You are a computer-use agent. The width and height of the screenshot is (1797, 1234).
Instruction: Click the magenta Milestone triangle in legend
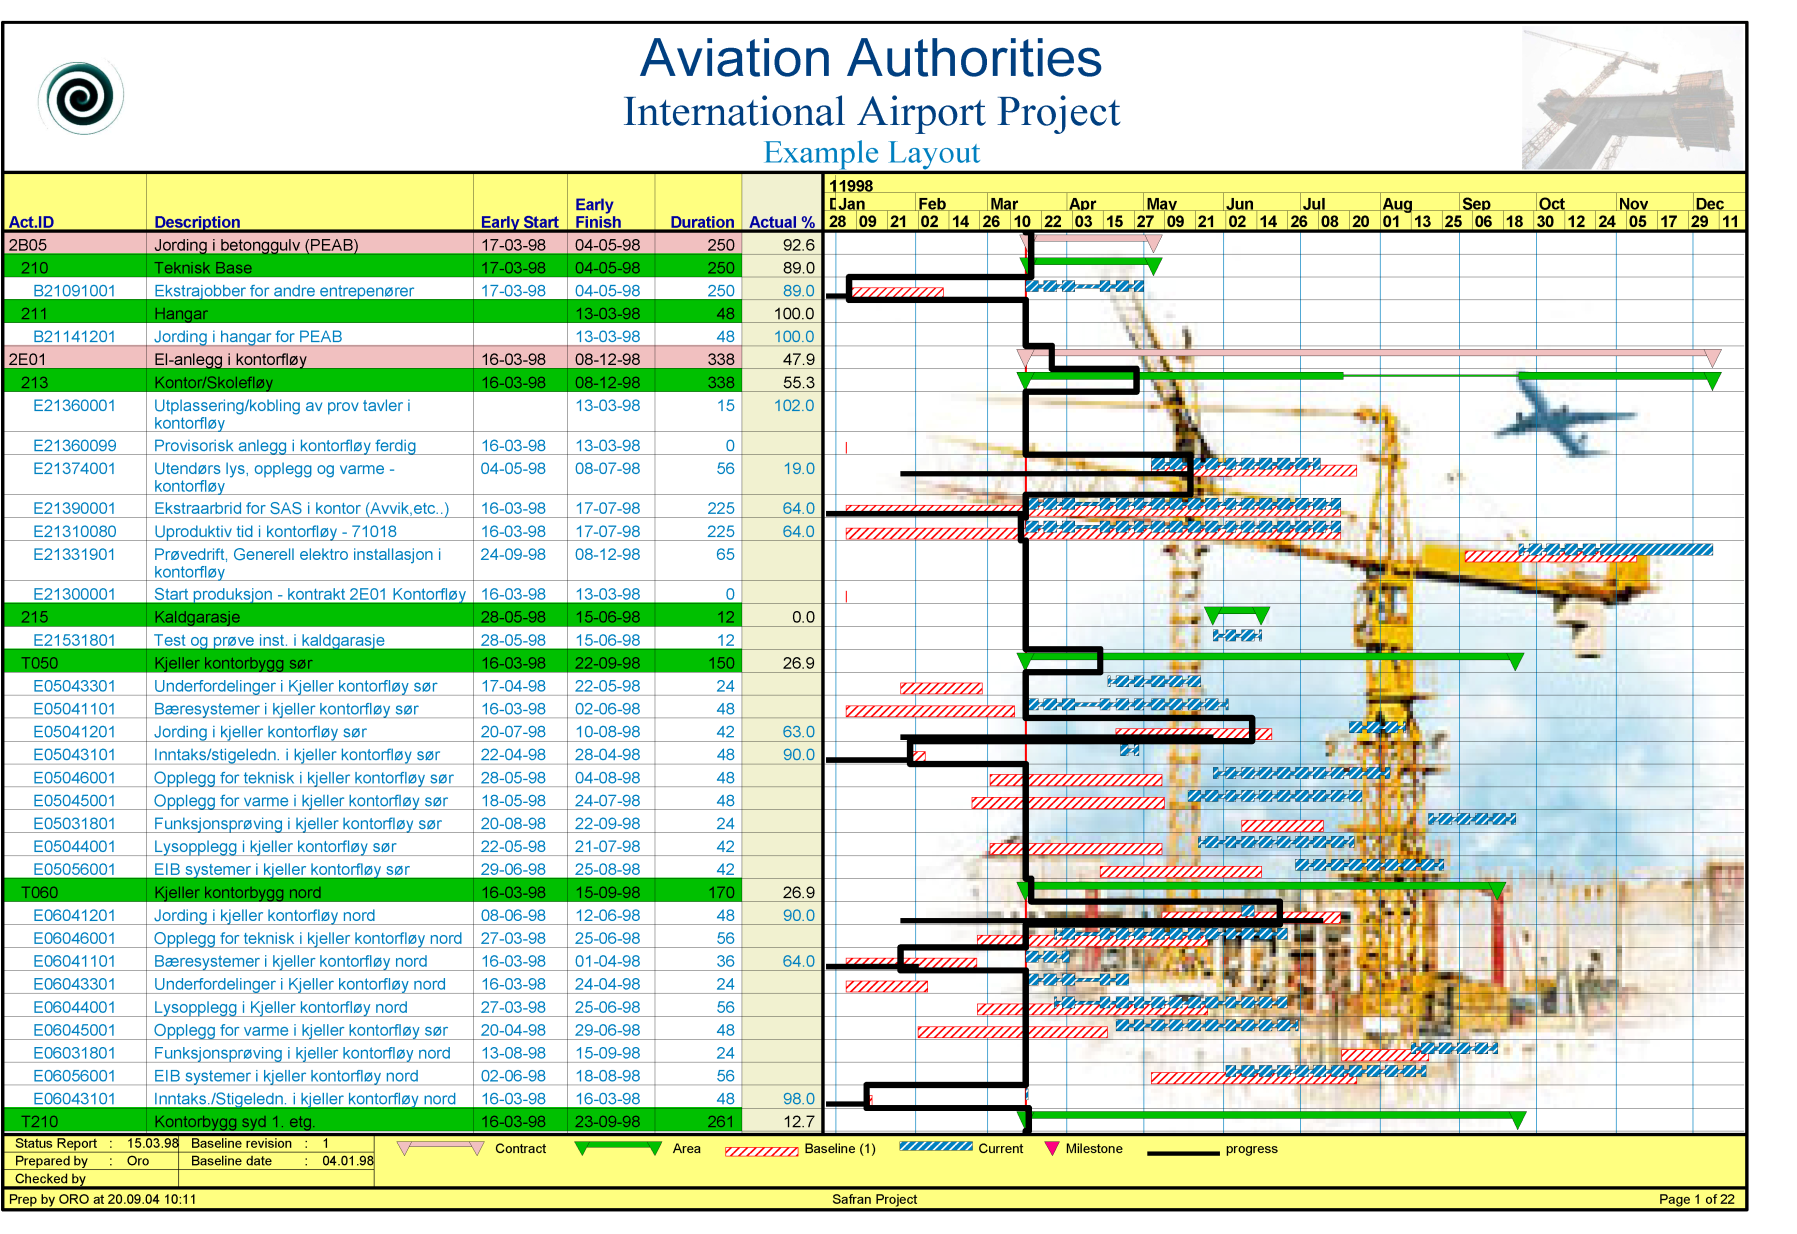tap(1051, 1149)
